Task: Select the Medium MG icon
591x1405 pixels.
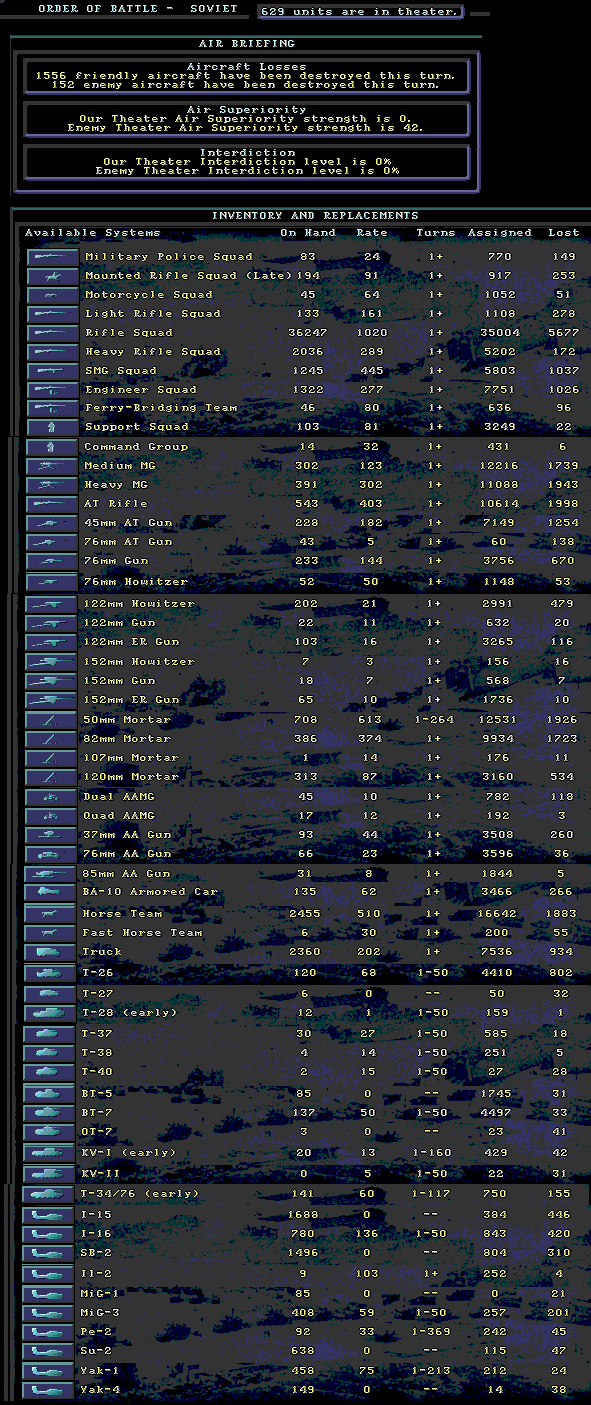Action: tap(51, 466)
